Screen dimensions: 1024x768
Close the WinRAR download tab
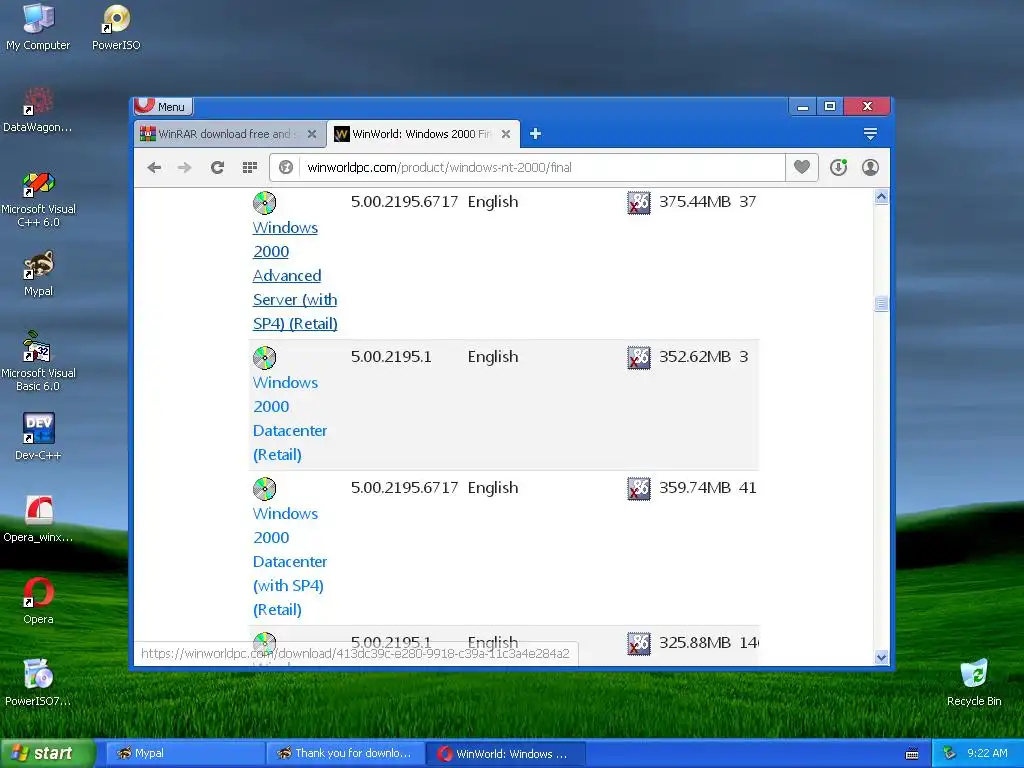pos(312,134)
